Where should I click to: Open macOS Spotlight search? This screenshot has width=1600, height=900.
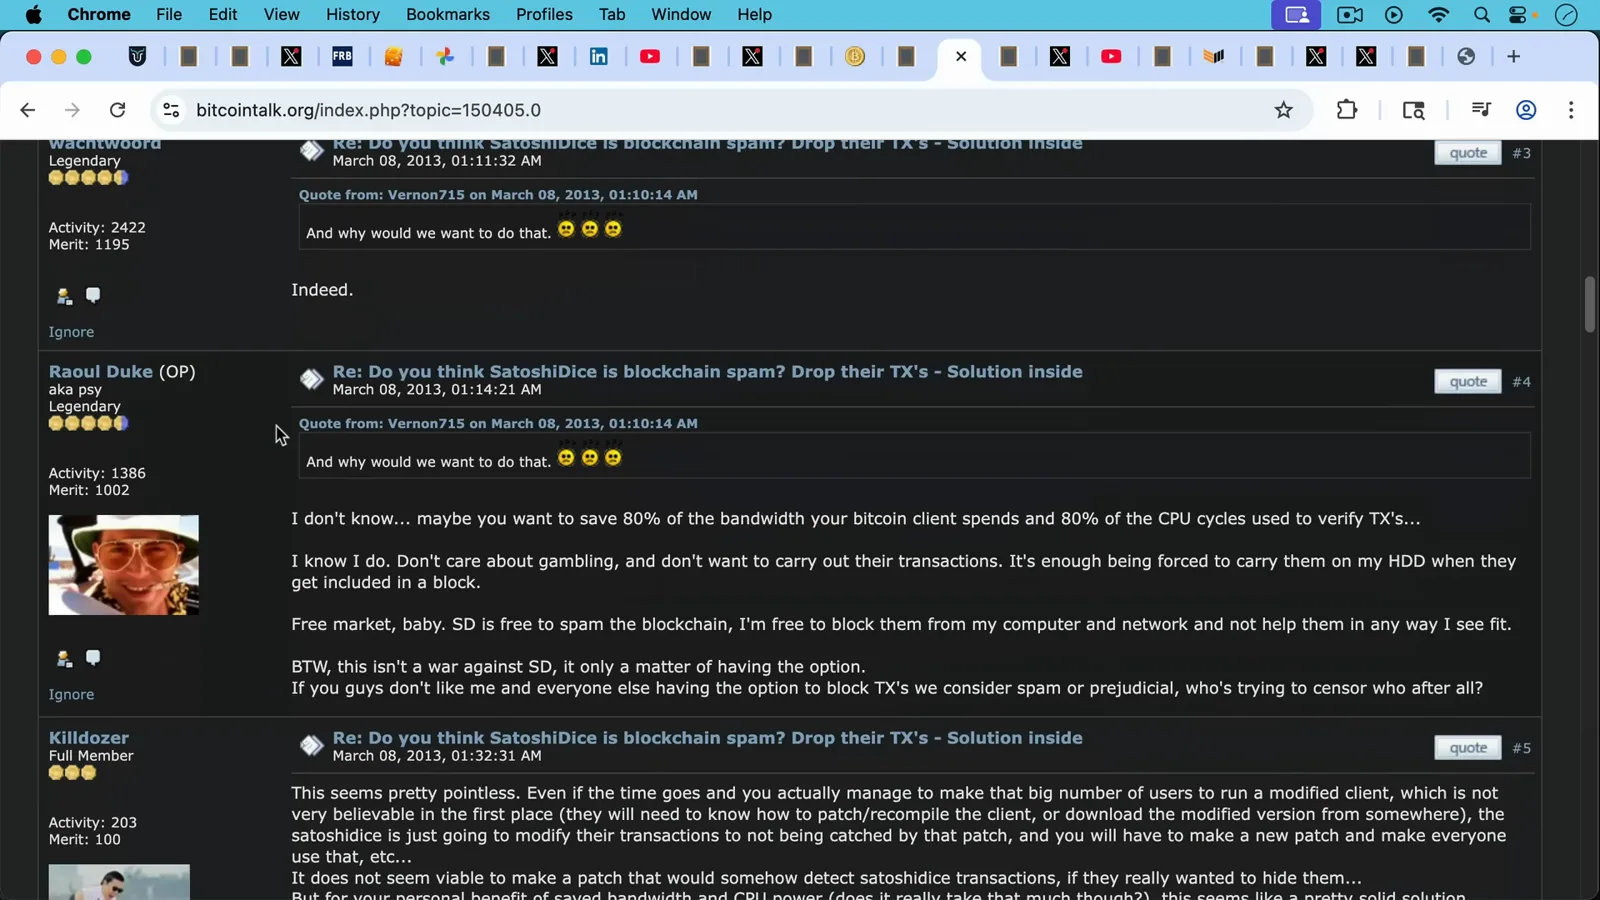1482,15
